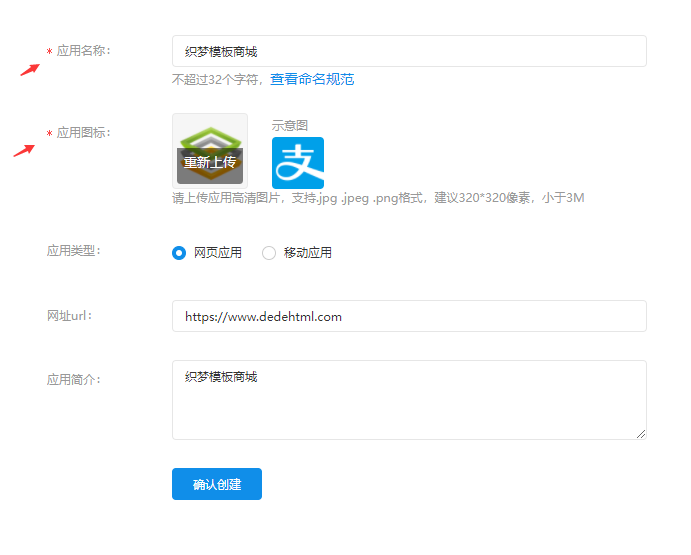691x555 pixels.
Task: Open the 查看命名规范 link
Action: pyautogui.click(x=312, y=79)
